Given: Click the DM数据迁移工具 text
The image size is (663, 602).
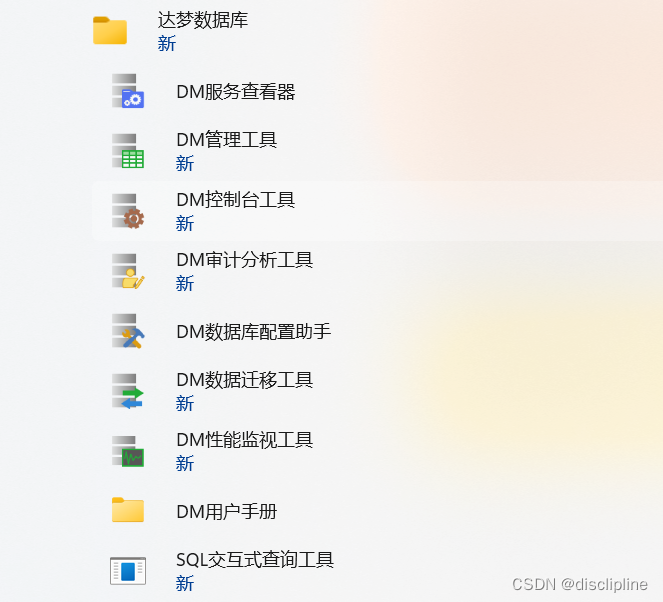Looking at the screenshot, I should click(x=245, y=380).
